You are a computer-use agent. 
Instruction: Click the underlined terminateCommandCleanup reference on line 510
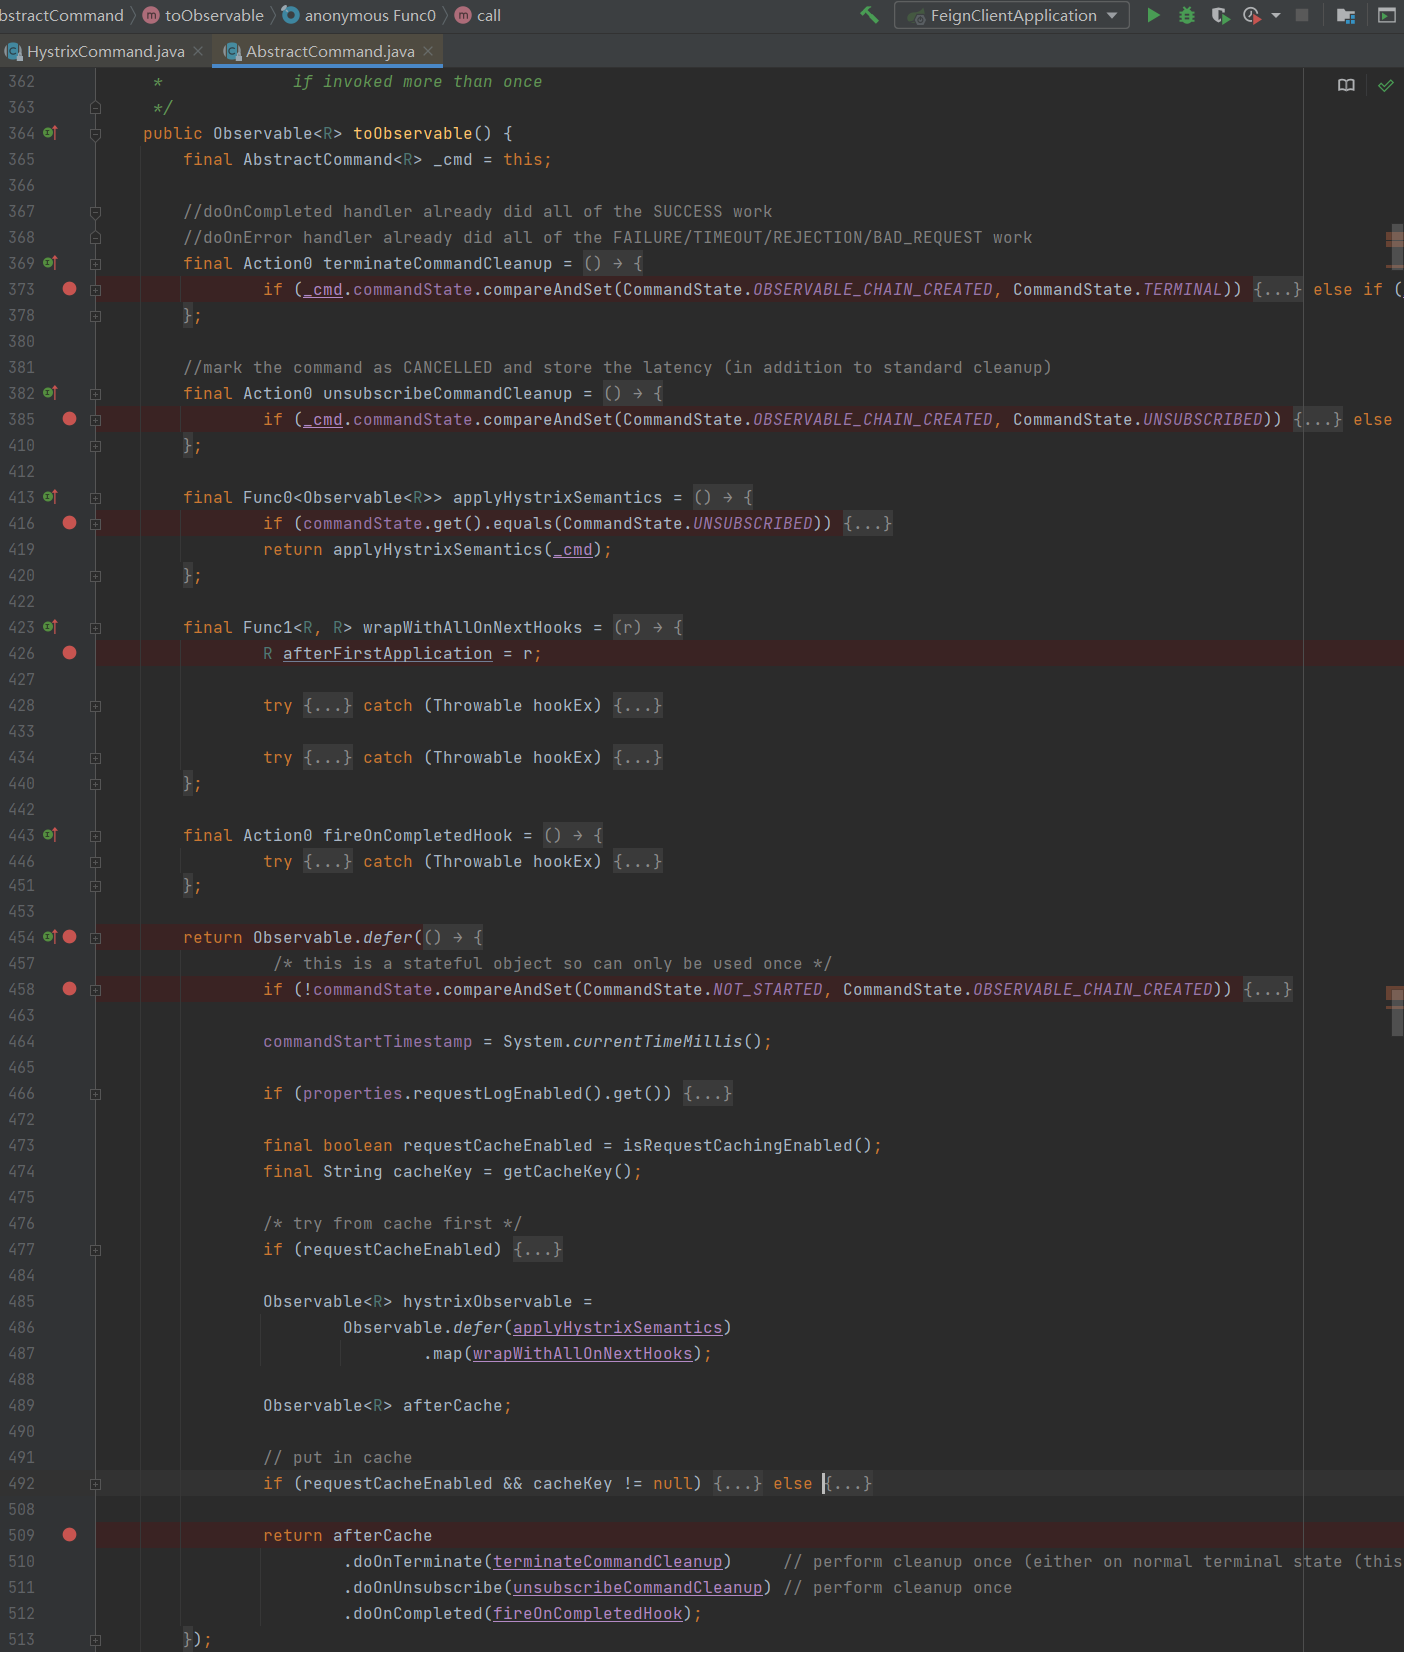(x=607, y=1561)
